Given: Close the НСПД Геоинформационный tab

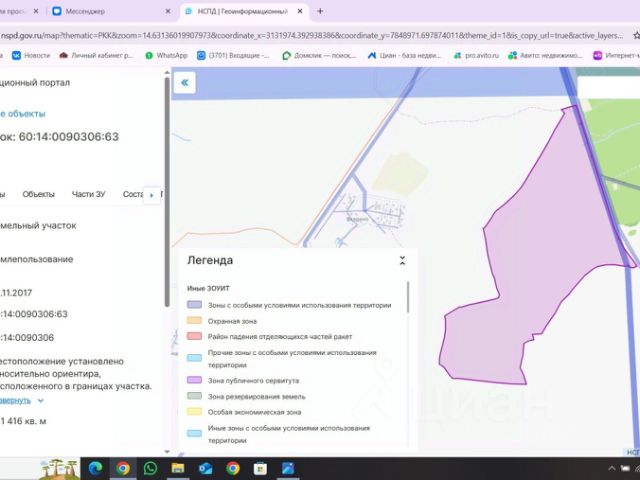Looking at the screenshot, I should (x=300, y=11).
